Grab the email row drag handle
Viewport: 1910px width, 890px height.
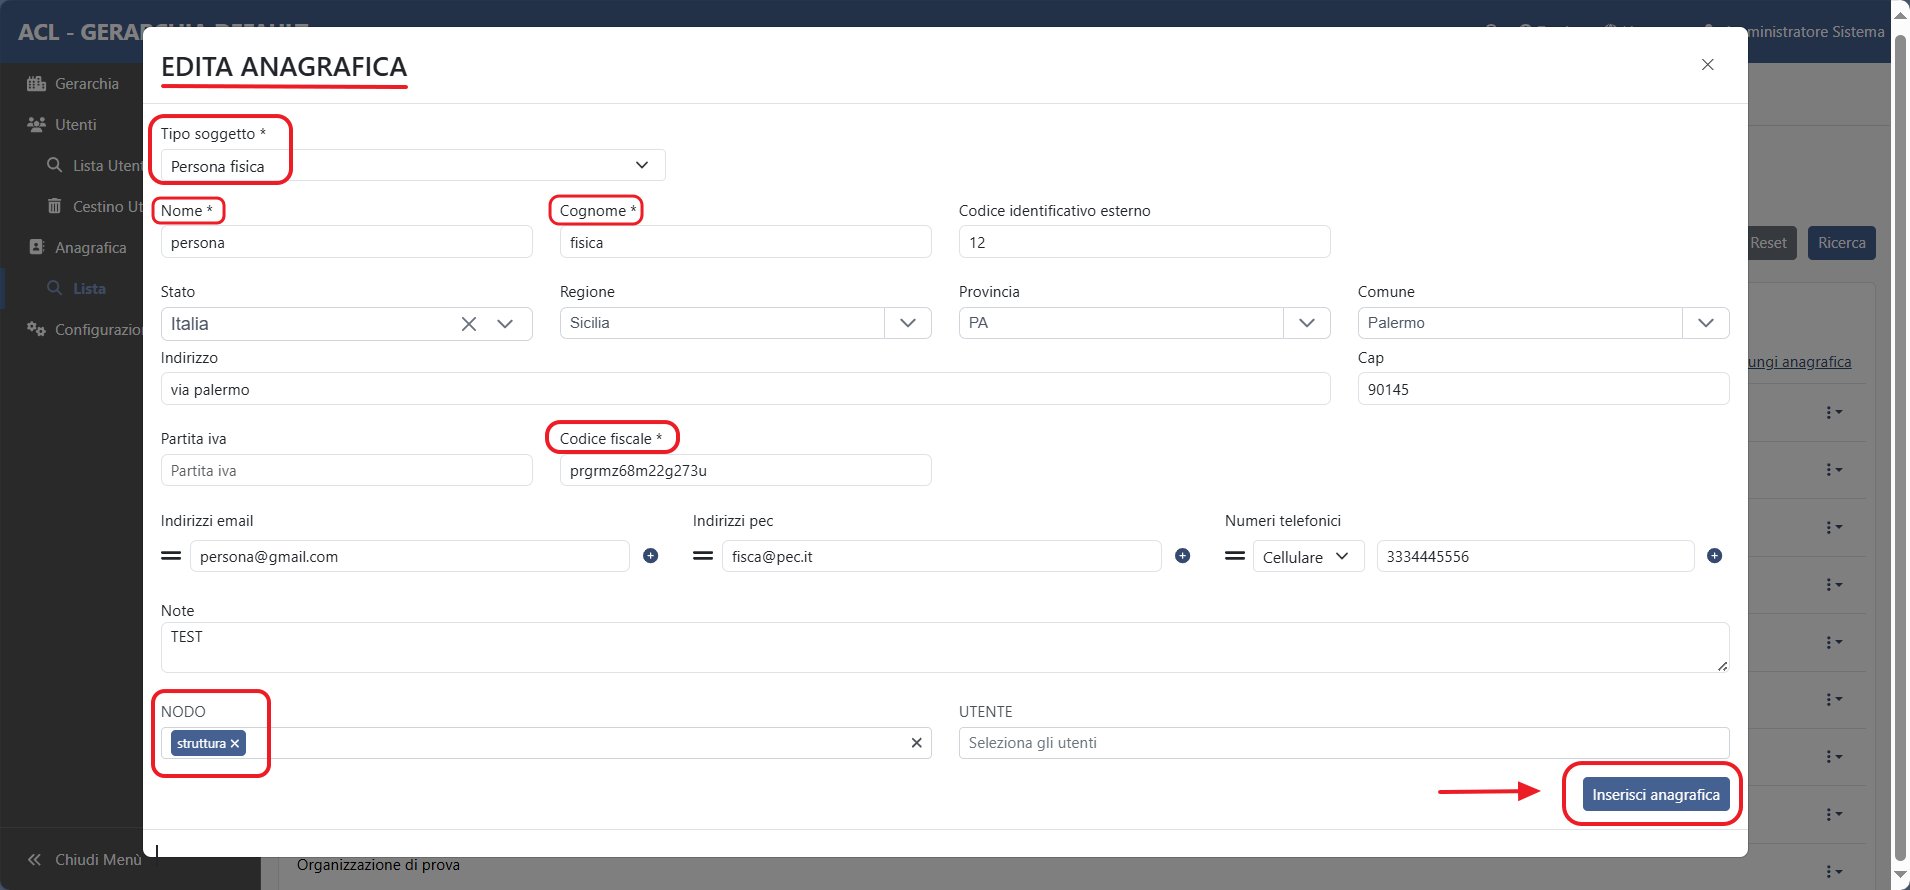pyautogui.click(x=171, y=556)
